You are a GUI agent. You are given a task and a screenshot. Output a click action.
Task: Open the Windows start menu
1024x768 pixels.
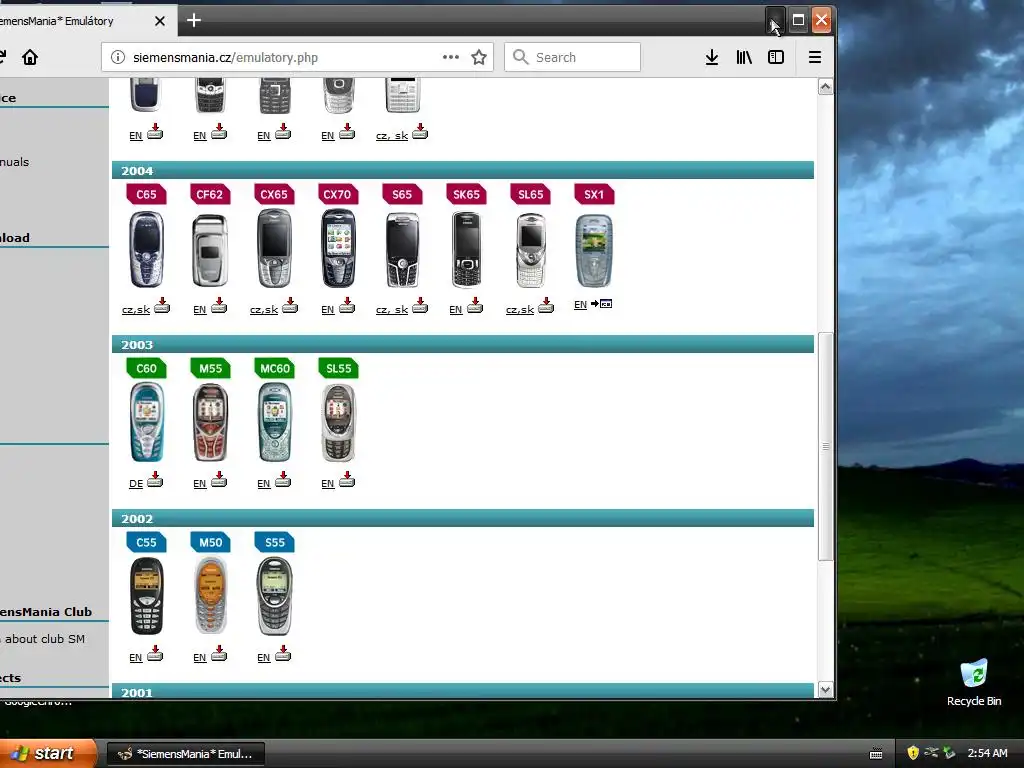(x=46, y=754)
